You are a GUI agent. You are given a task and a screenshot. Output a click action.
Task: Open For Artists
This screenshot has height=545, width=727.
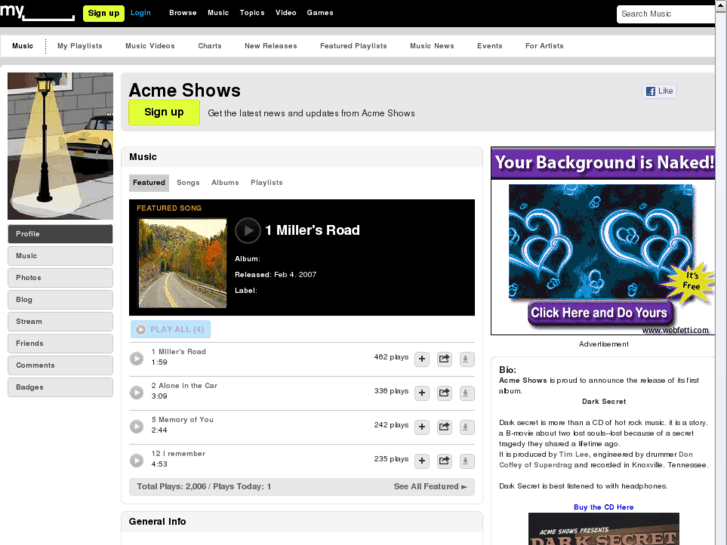[544, 46]
